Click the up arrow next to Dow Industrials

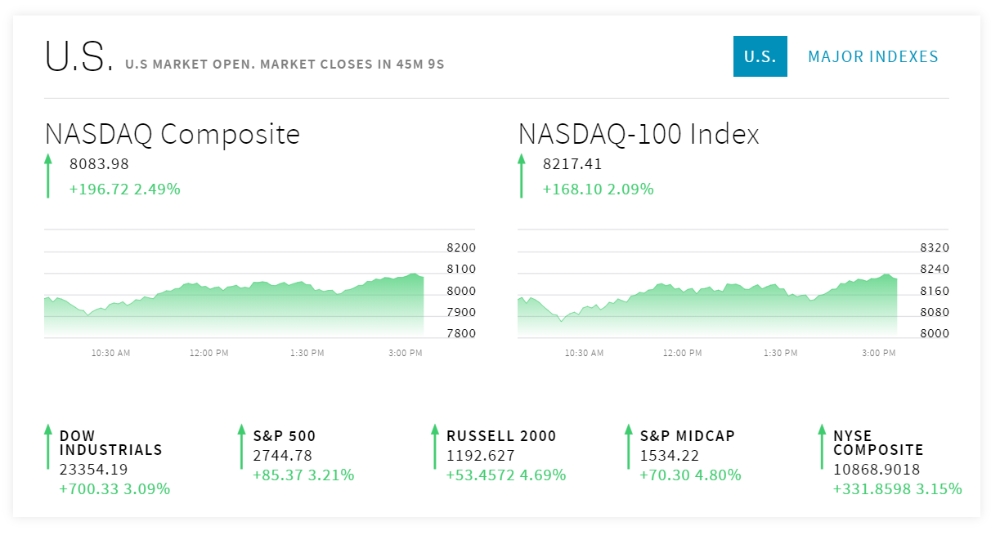click(x=48, y=447)
